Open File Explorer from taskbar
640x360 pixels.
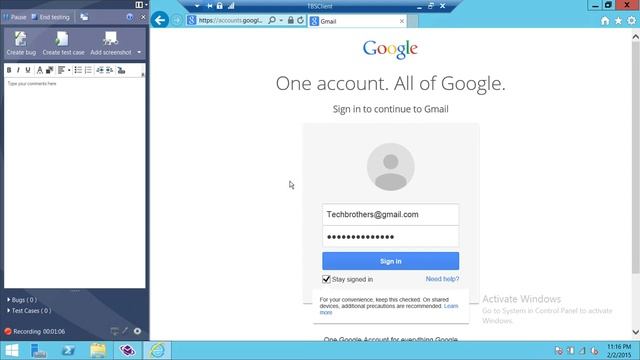(98, 351)
